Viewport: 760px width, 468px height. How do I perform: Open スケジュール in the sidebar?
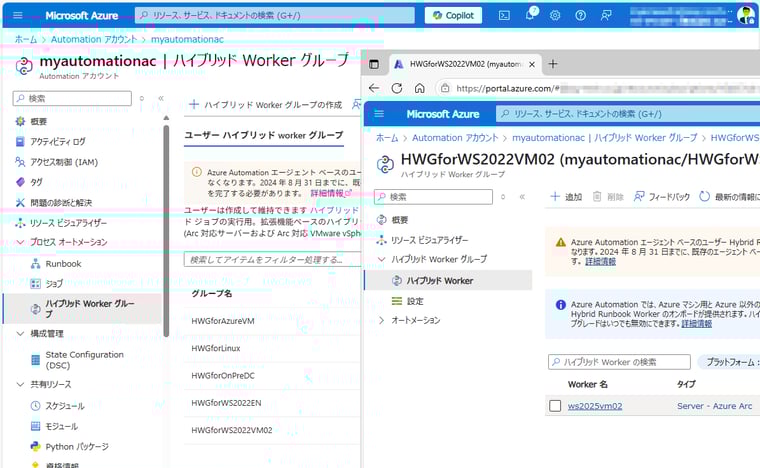[x=65, y=406]
